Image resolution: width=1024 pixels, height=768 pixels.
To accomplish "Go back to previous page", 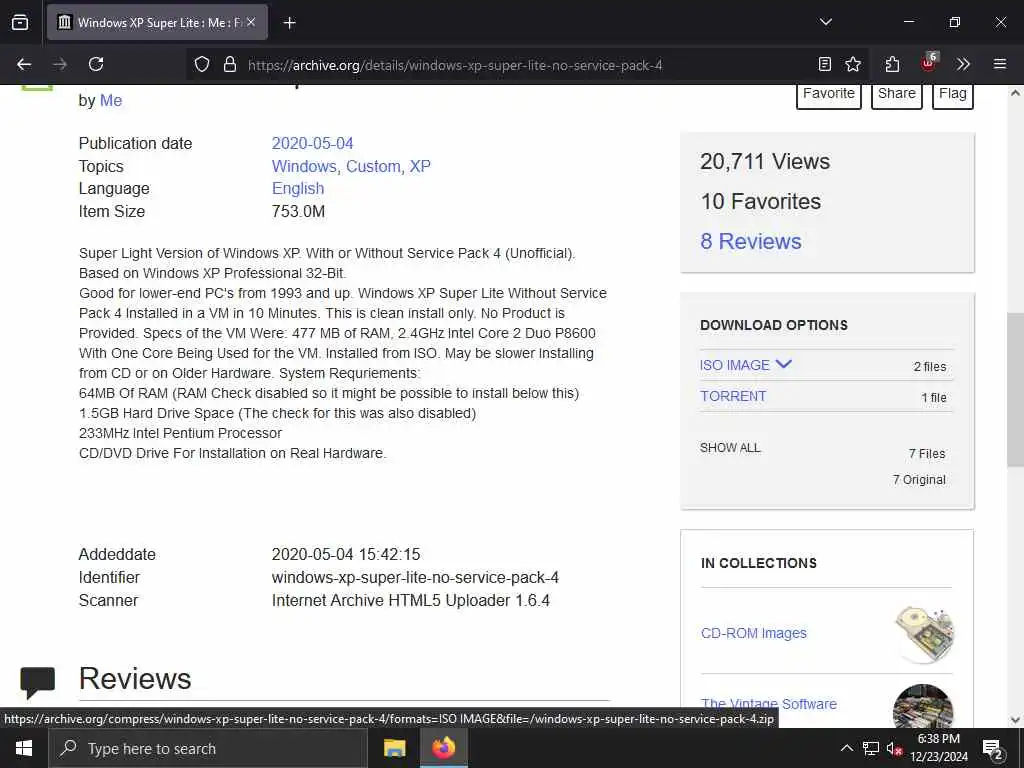I will click(24, 64).
